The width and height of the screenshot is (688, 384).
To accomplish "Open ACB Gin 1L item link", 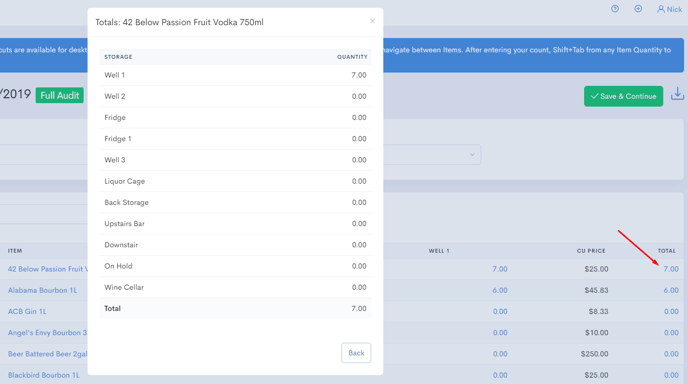I will click(27, 312).
